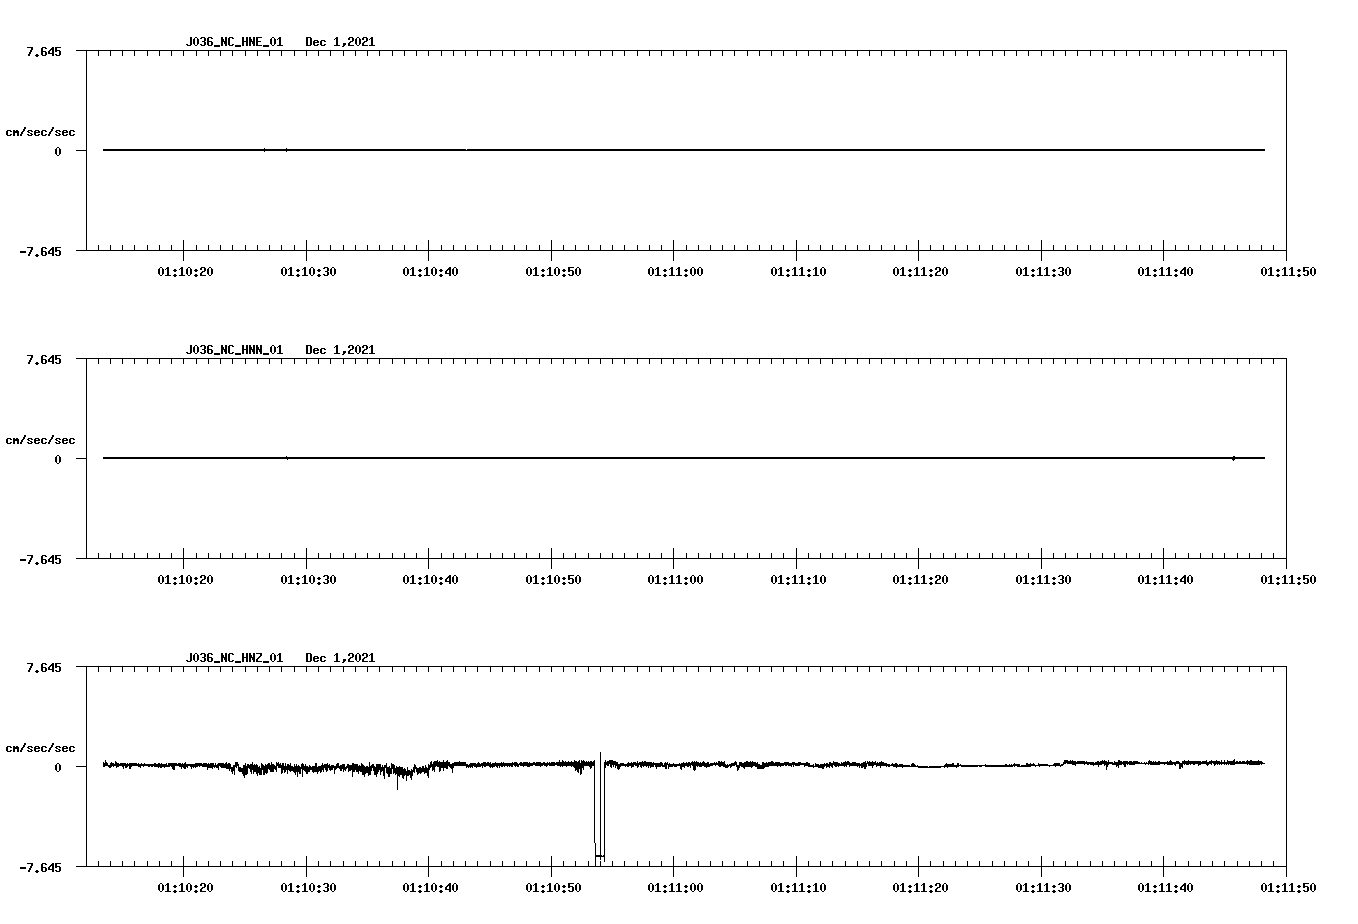Click the 7.645 upper limit on the HNN axis
This screenshot has height=924, width=1358.
click(43, 359)
